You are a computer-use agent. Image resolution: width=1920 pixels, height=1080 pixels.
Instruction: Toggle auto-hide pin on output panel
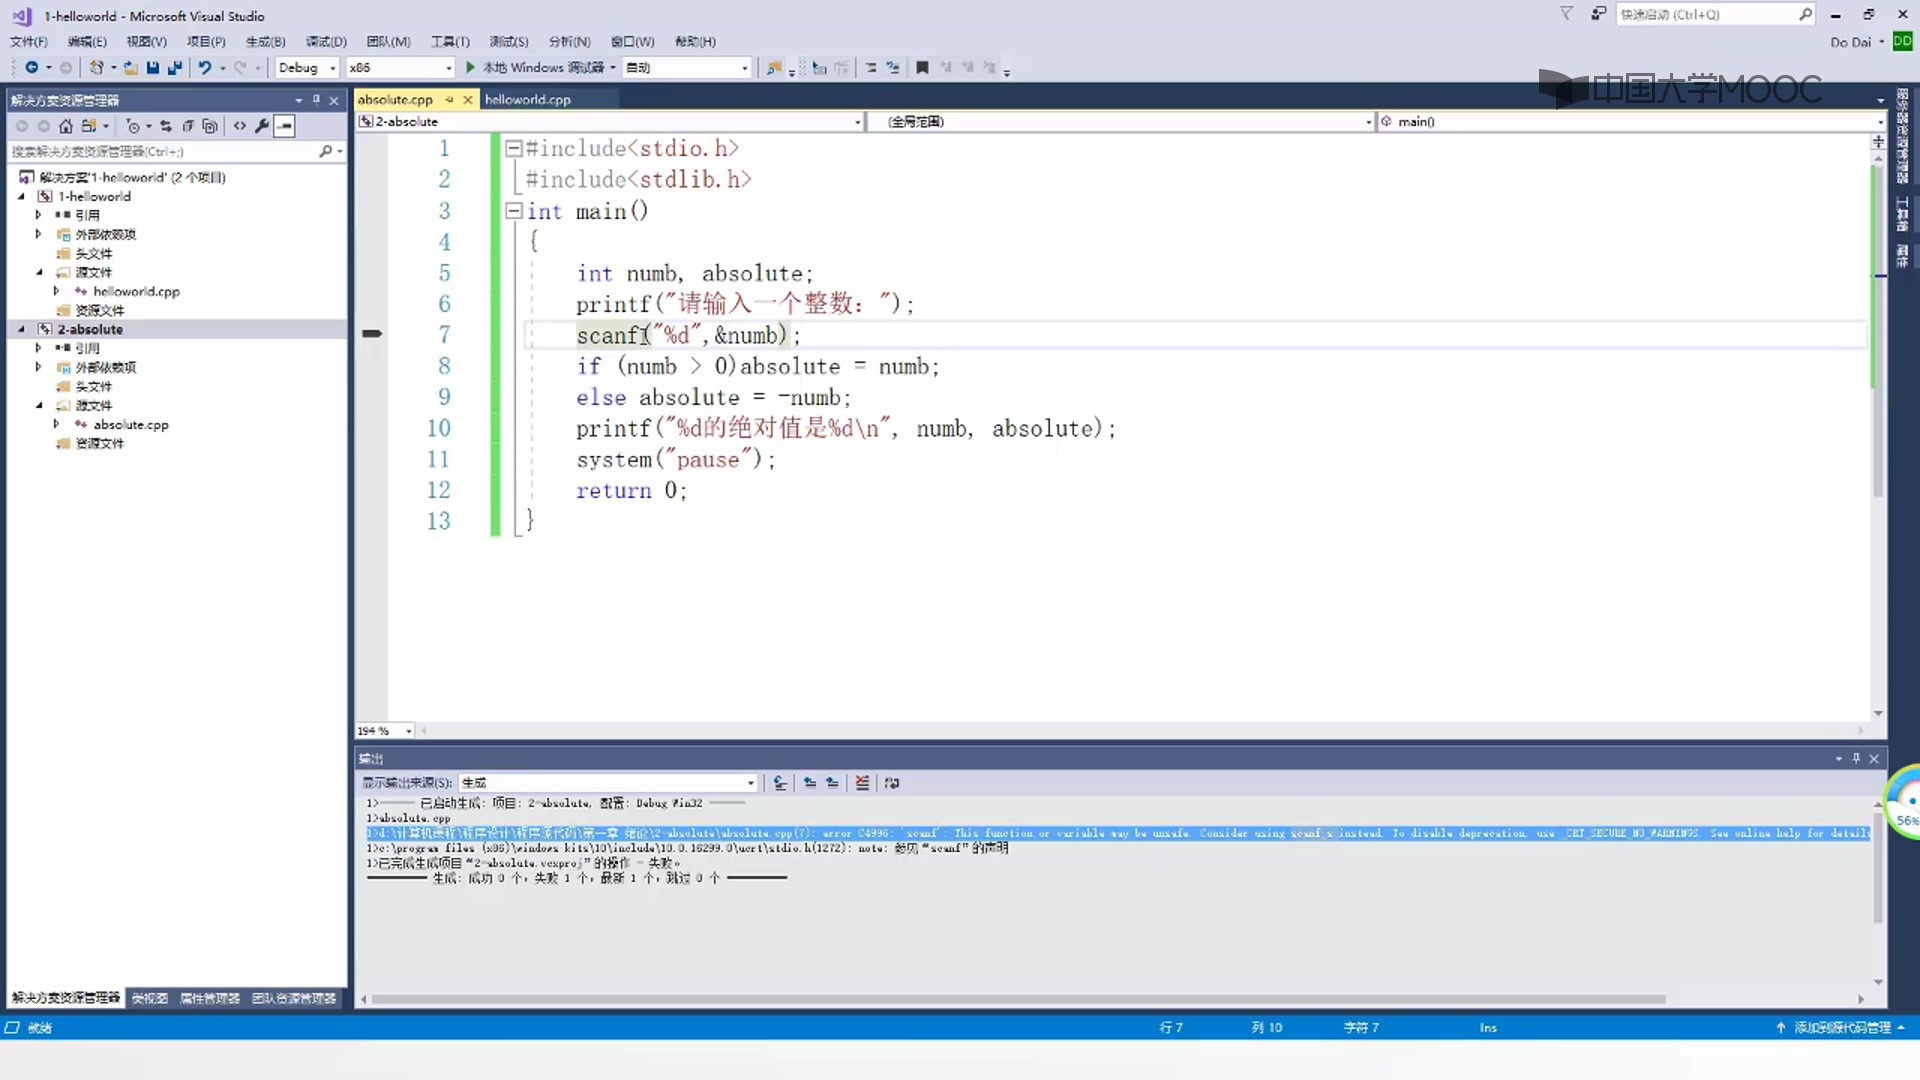tap(1856, 759)
